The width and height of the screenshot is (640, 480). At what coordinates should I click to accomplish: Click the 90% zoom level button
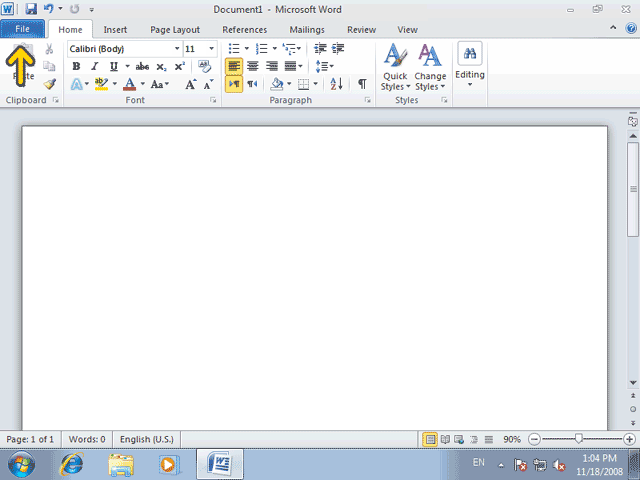coord(511,439)
